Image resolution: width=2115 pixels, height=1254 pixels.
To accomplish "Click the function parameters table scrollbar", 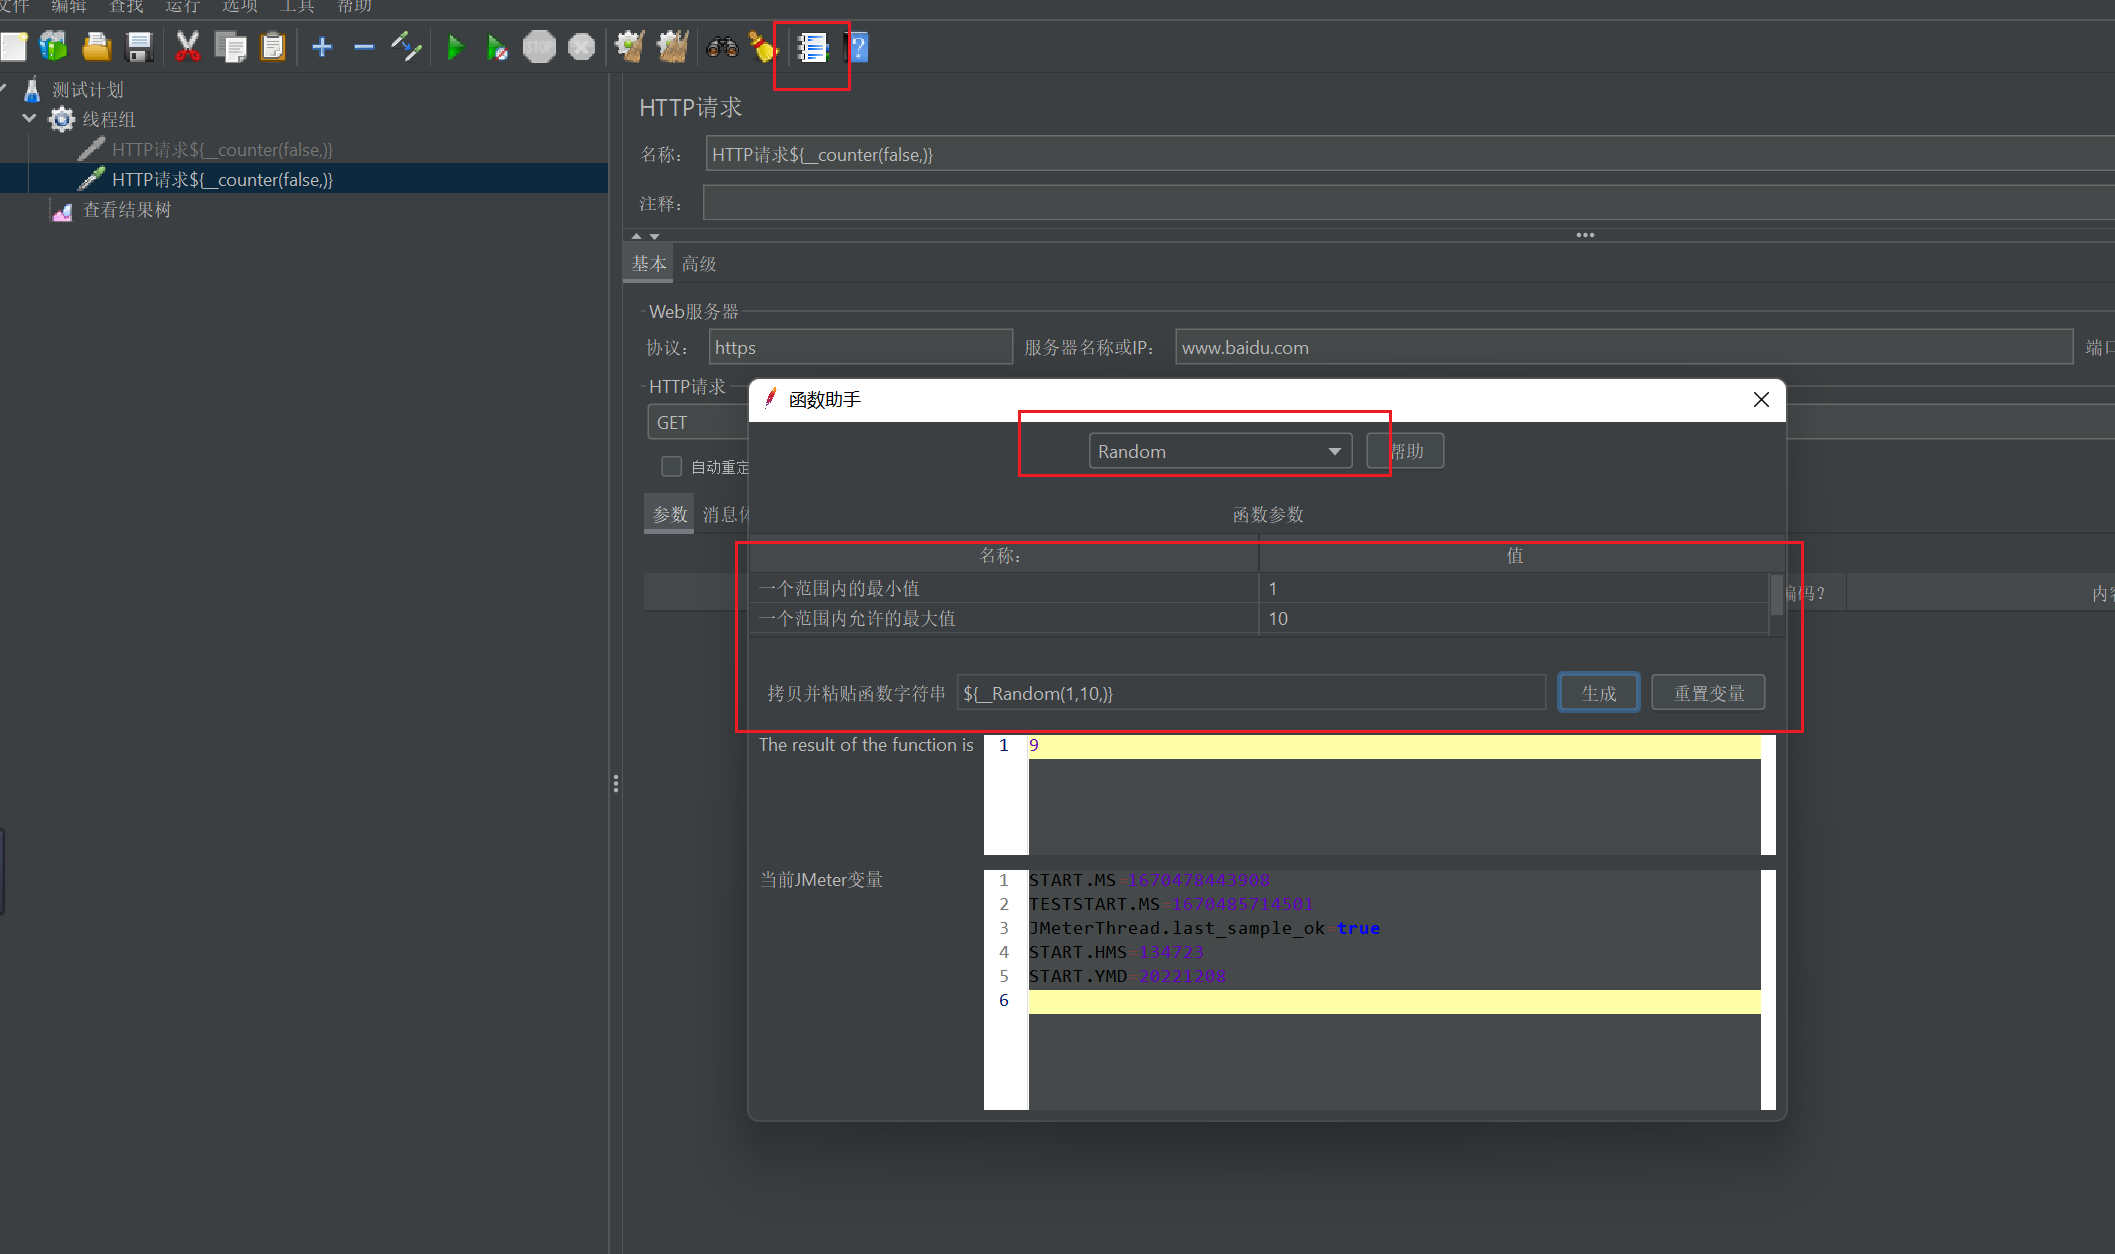I will coord(1777,596).
